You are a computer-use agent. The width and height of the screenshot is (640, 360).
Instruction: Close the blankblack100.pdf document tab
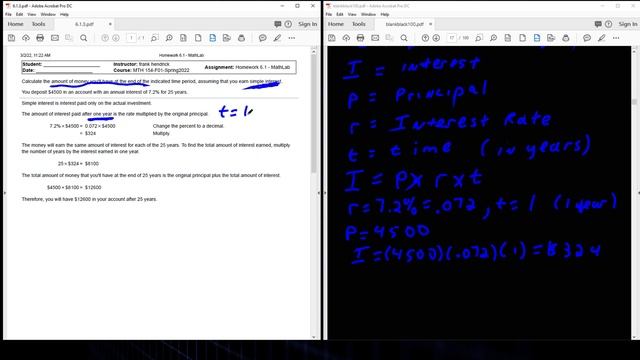[431, 24]
